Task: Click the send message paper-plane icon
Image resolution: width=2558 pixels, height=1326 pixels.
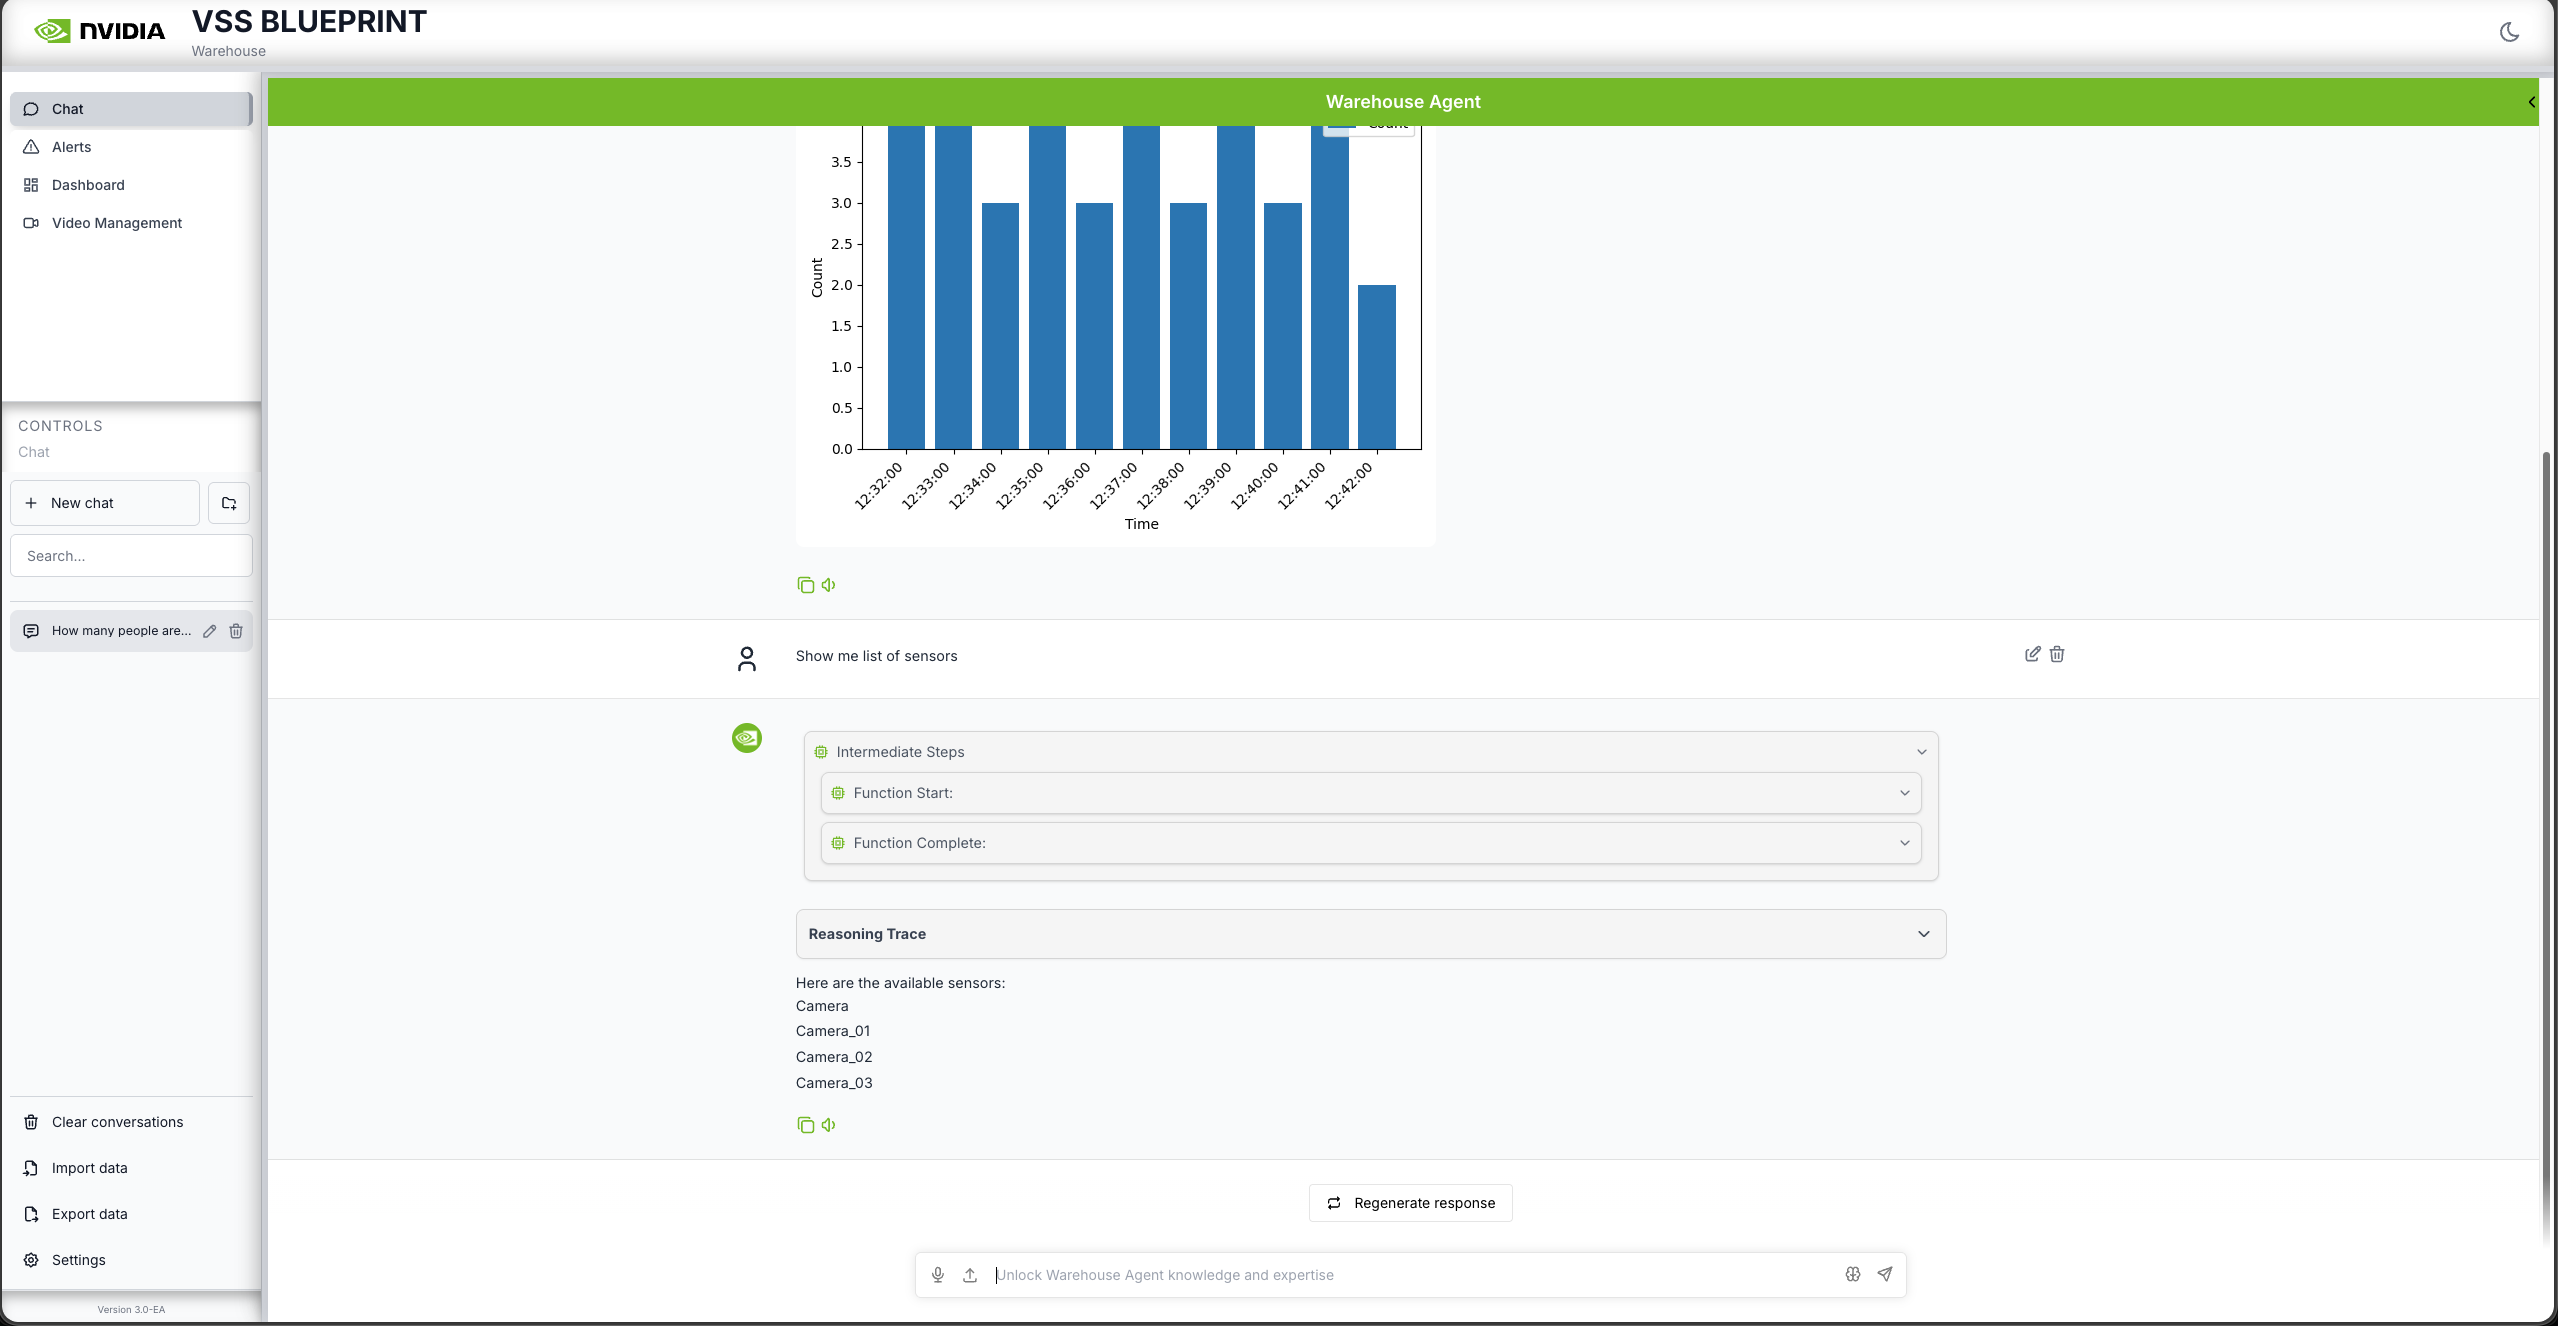Action: pyautogui.click(x=1885, y=1274)
